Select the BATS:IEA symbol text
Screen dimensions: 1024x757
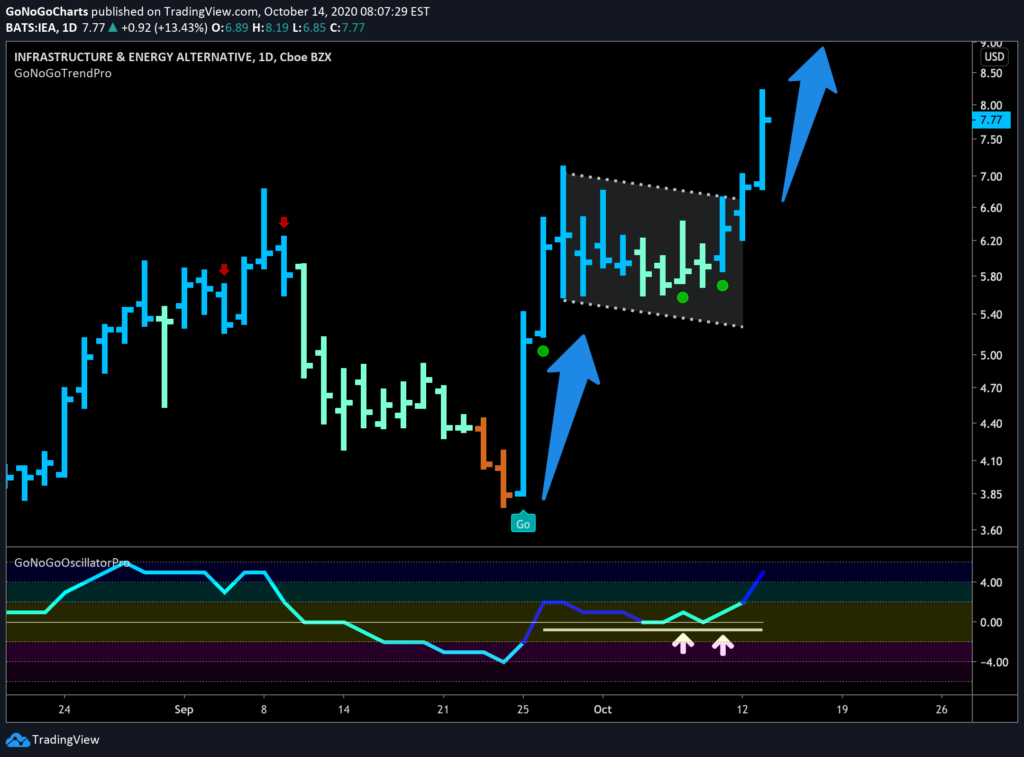(x=31, y=28)
